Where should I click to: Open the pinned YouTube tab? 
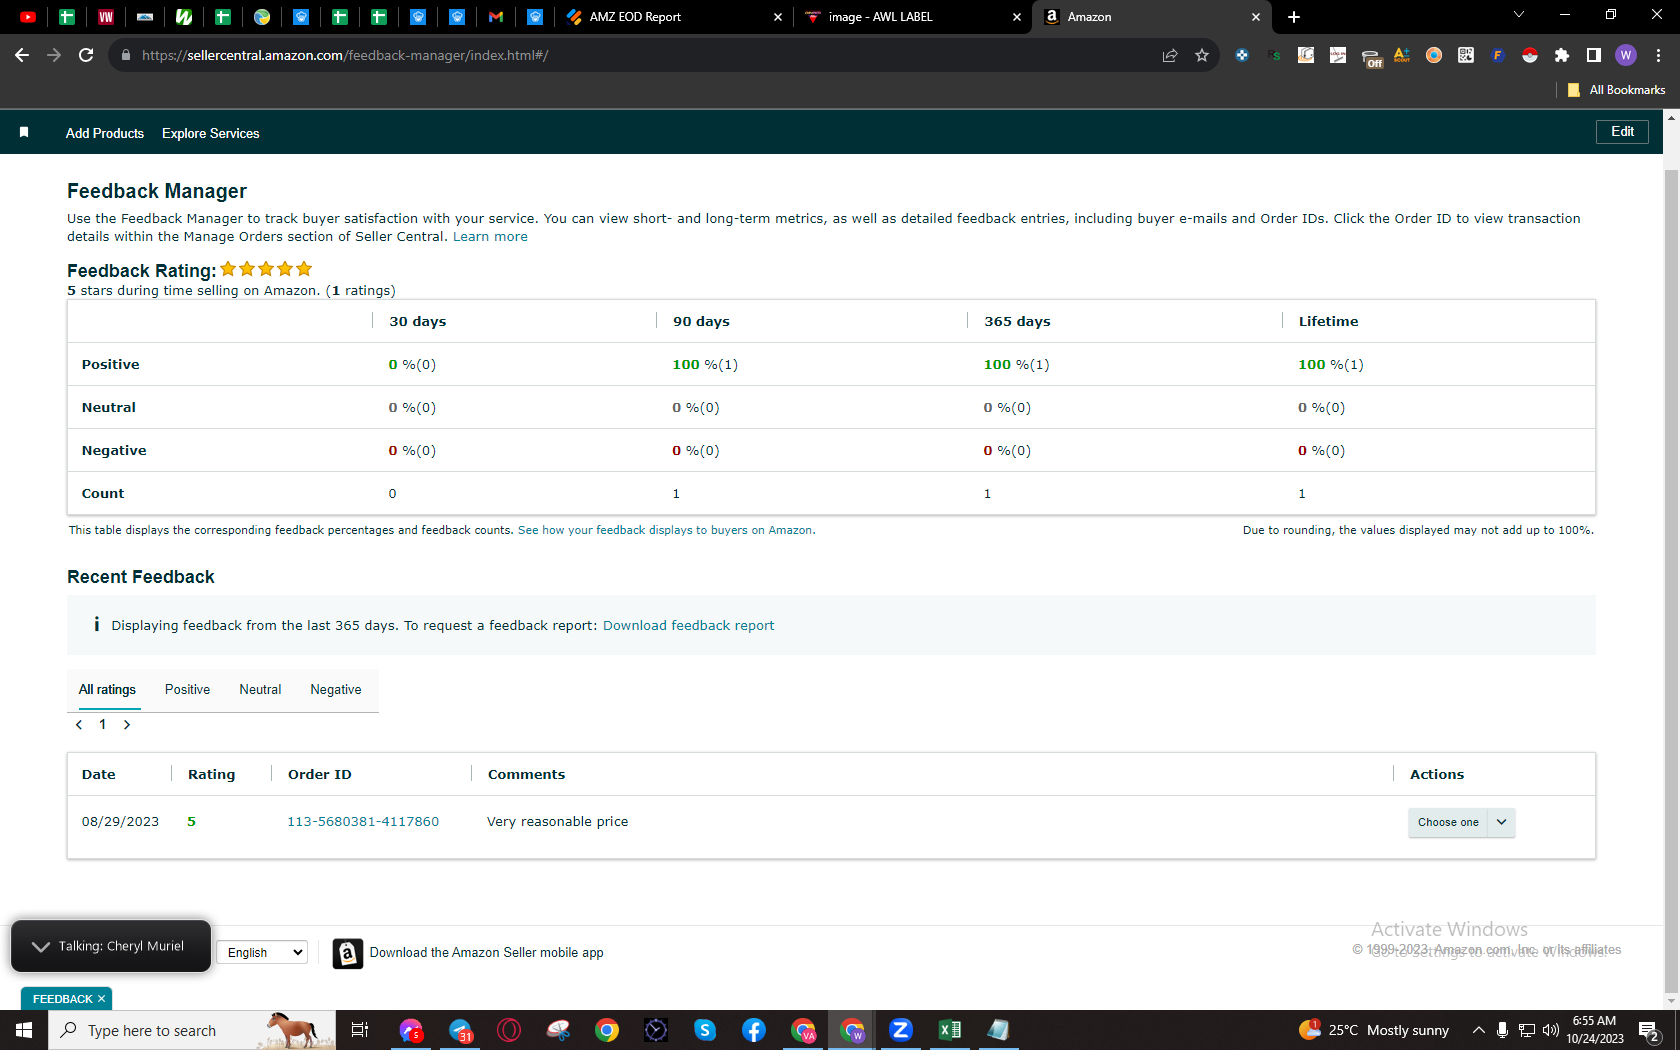(x=28, y=17)
